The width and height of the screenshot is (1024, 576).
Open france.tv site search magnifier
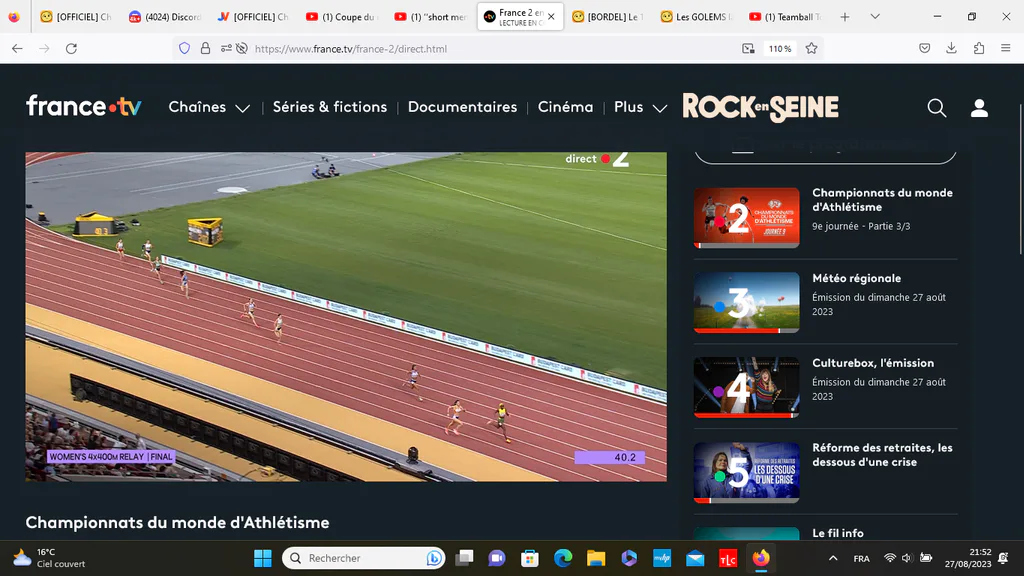pyautogui.click(x=936, y=108)
